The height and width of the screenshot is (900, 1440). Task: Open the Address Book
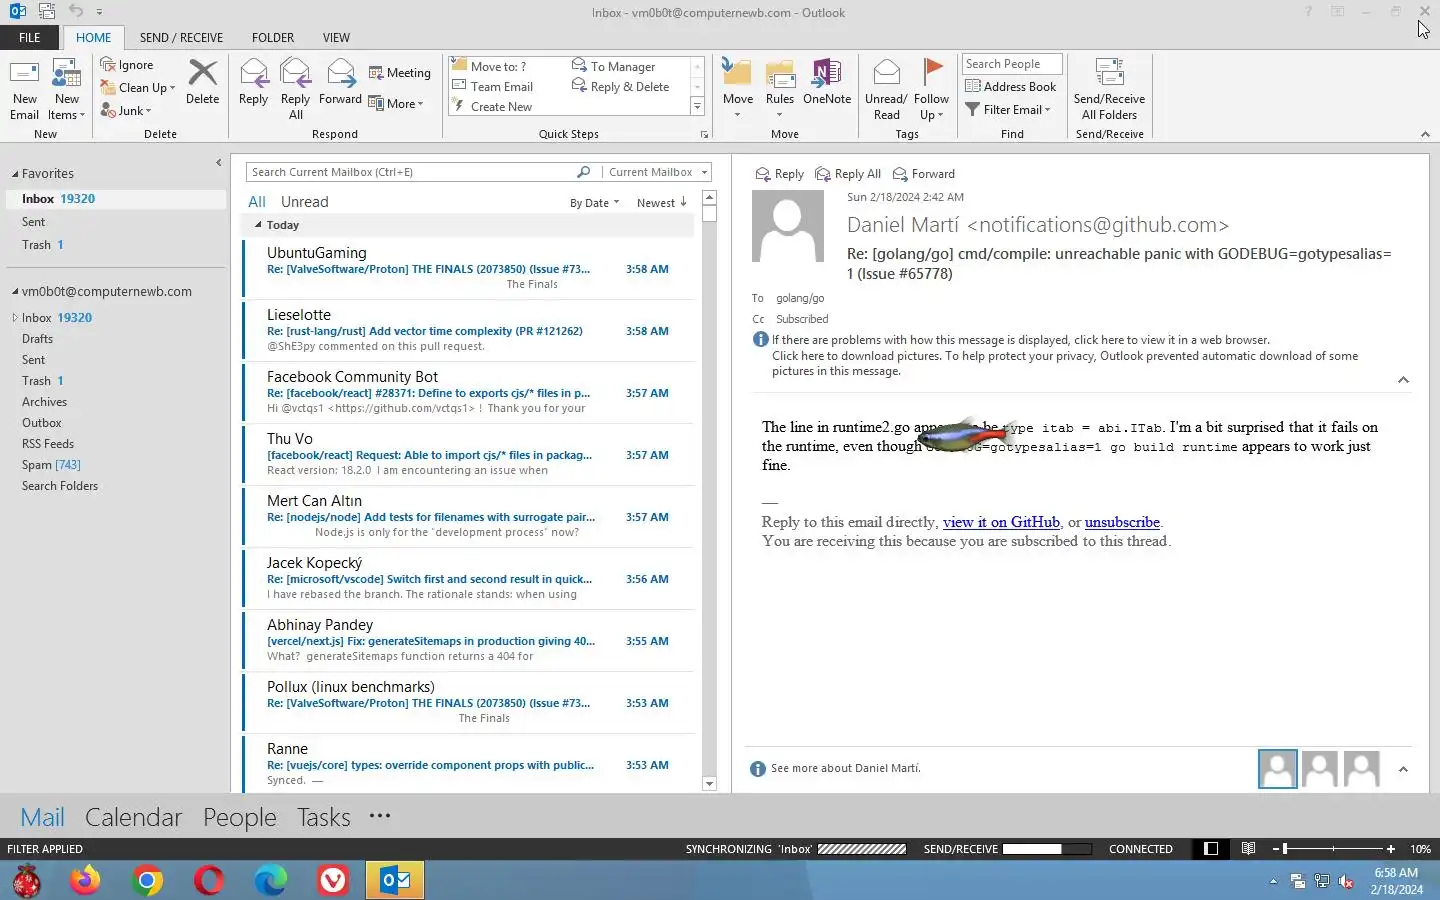pos(1011,87)
